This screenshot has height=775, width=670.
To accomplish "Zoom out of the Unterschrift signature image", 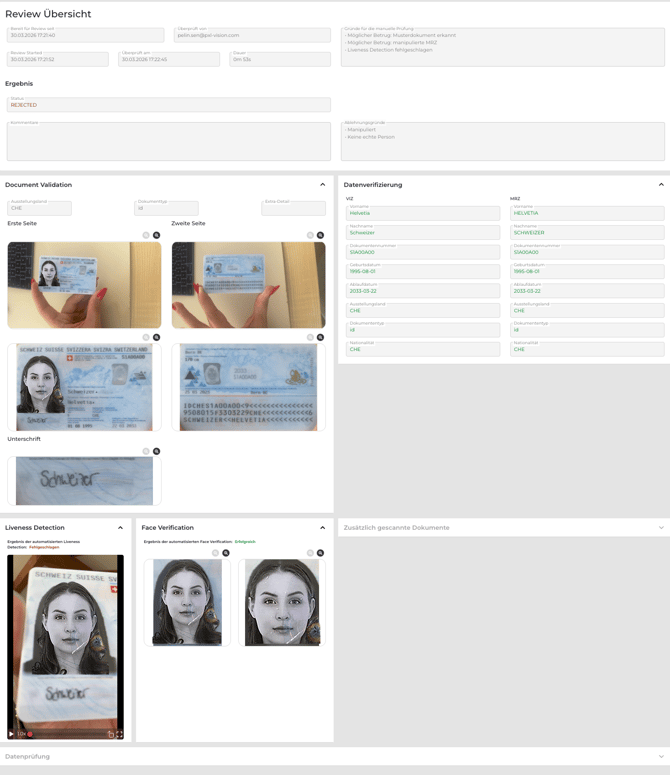I will pyautogui.click(x=146, y=451).
